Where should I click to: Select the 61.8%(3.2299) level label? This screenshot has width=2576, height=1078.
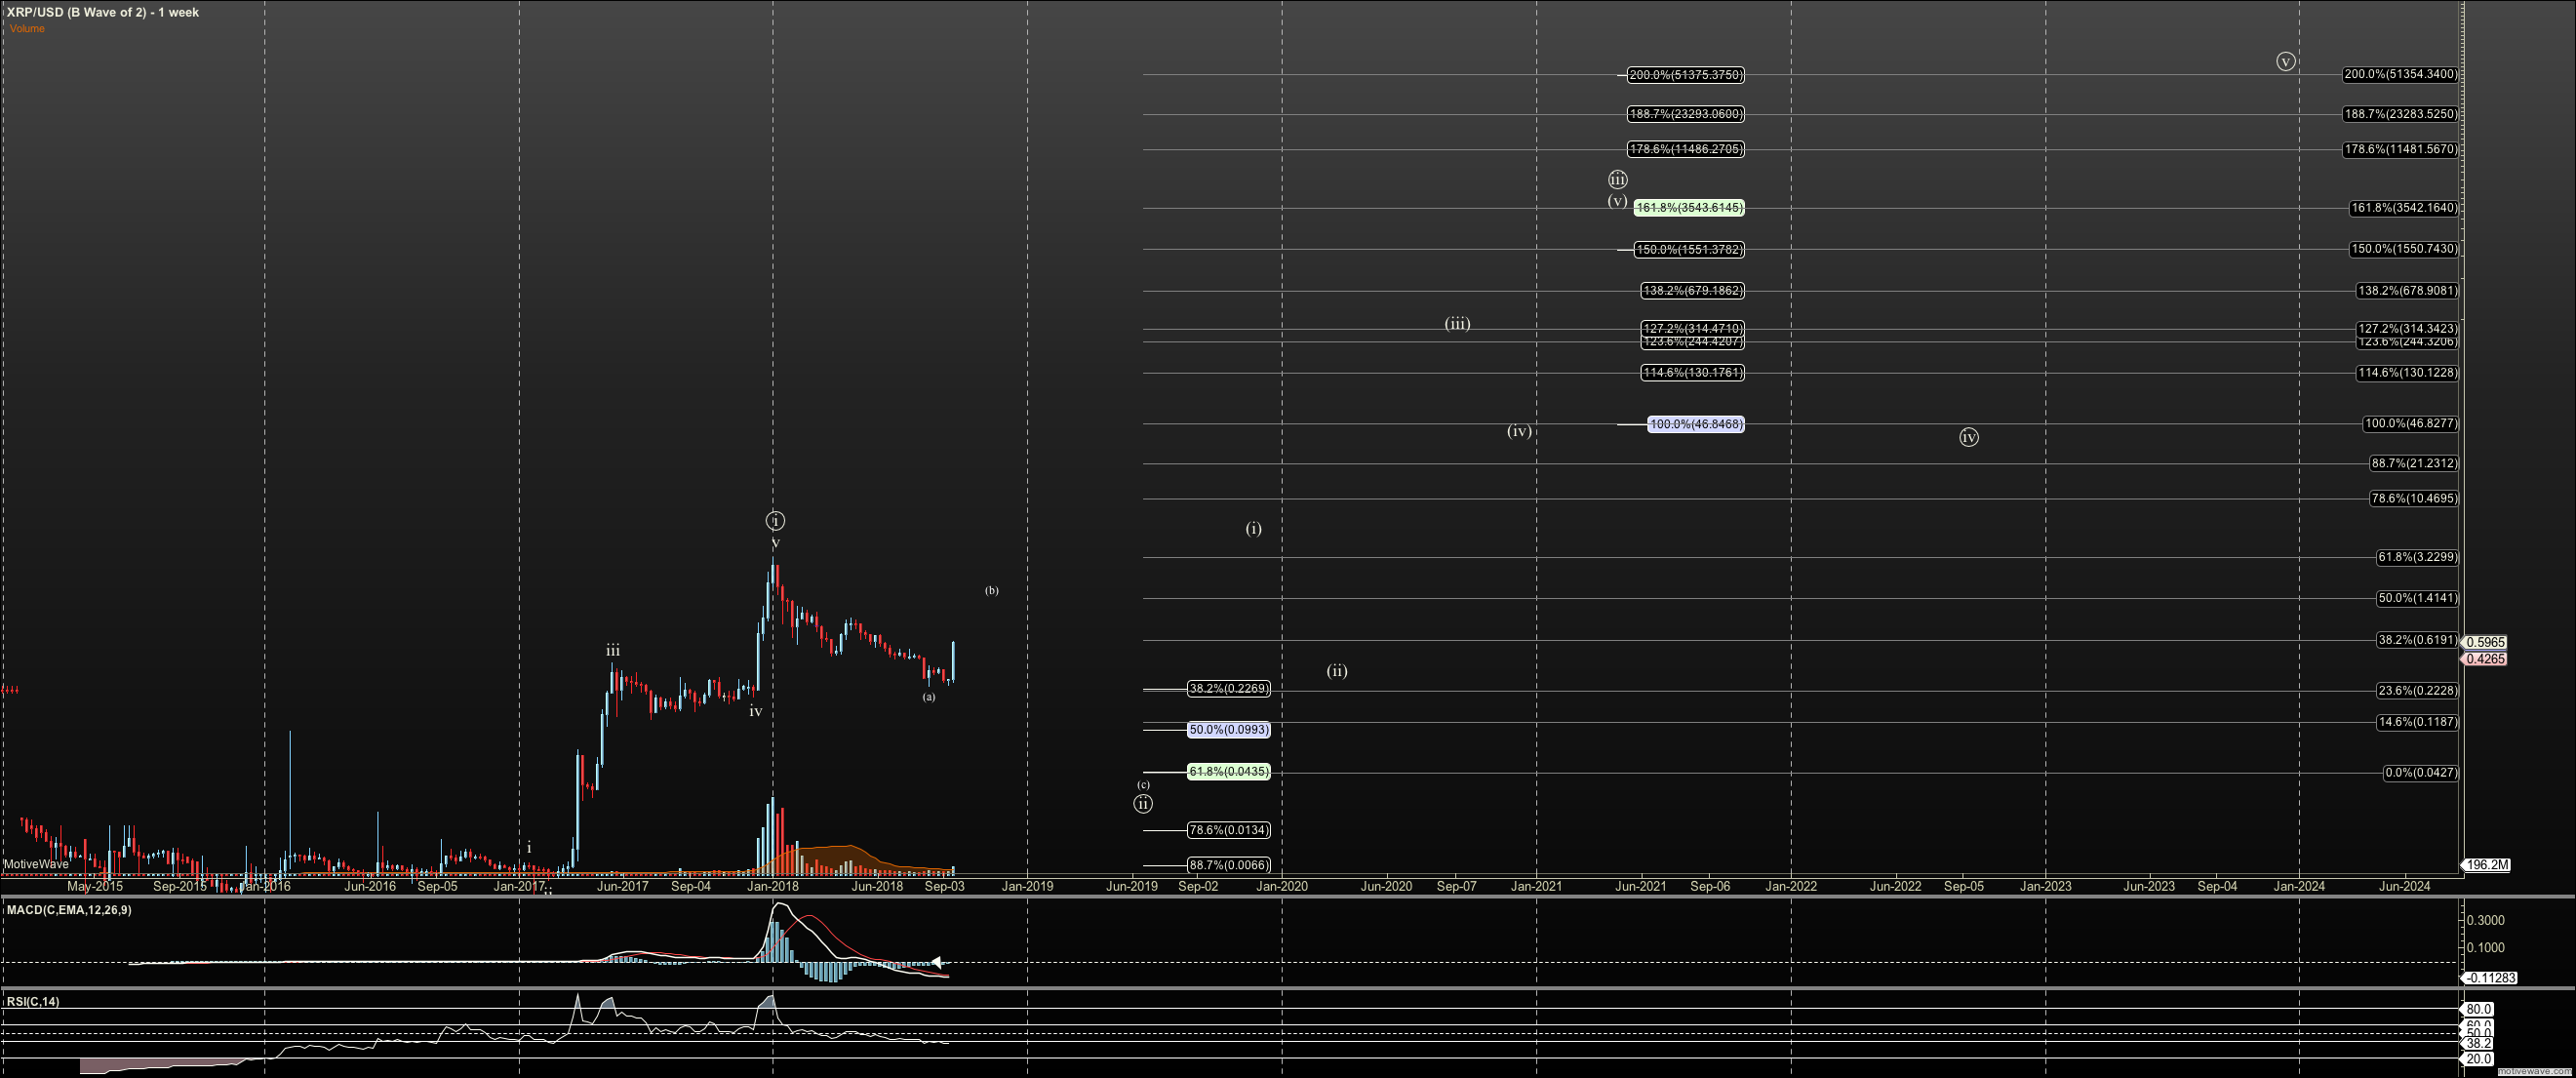pyautogui.click(x=2417, y=557)
